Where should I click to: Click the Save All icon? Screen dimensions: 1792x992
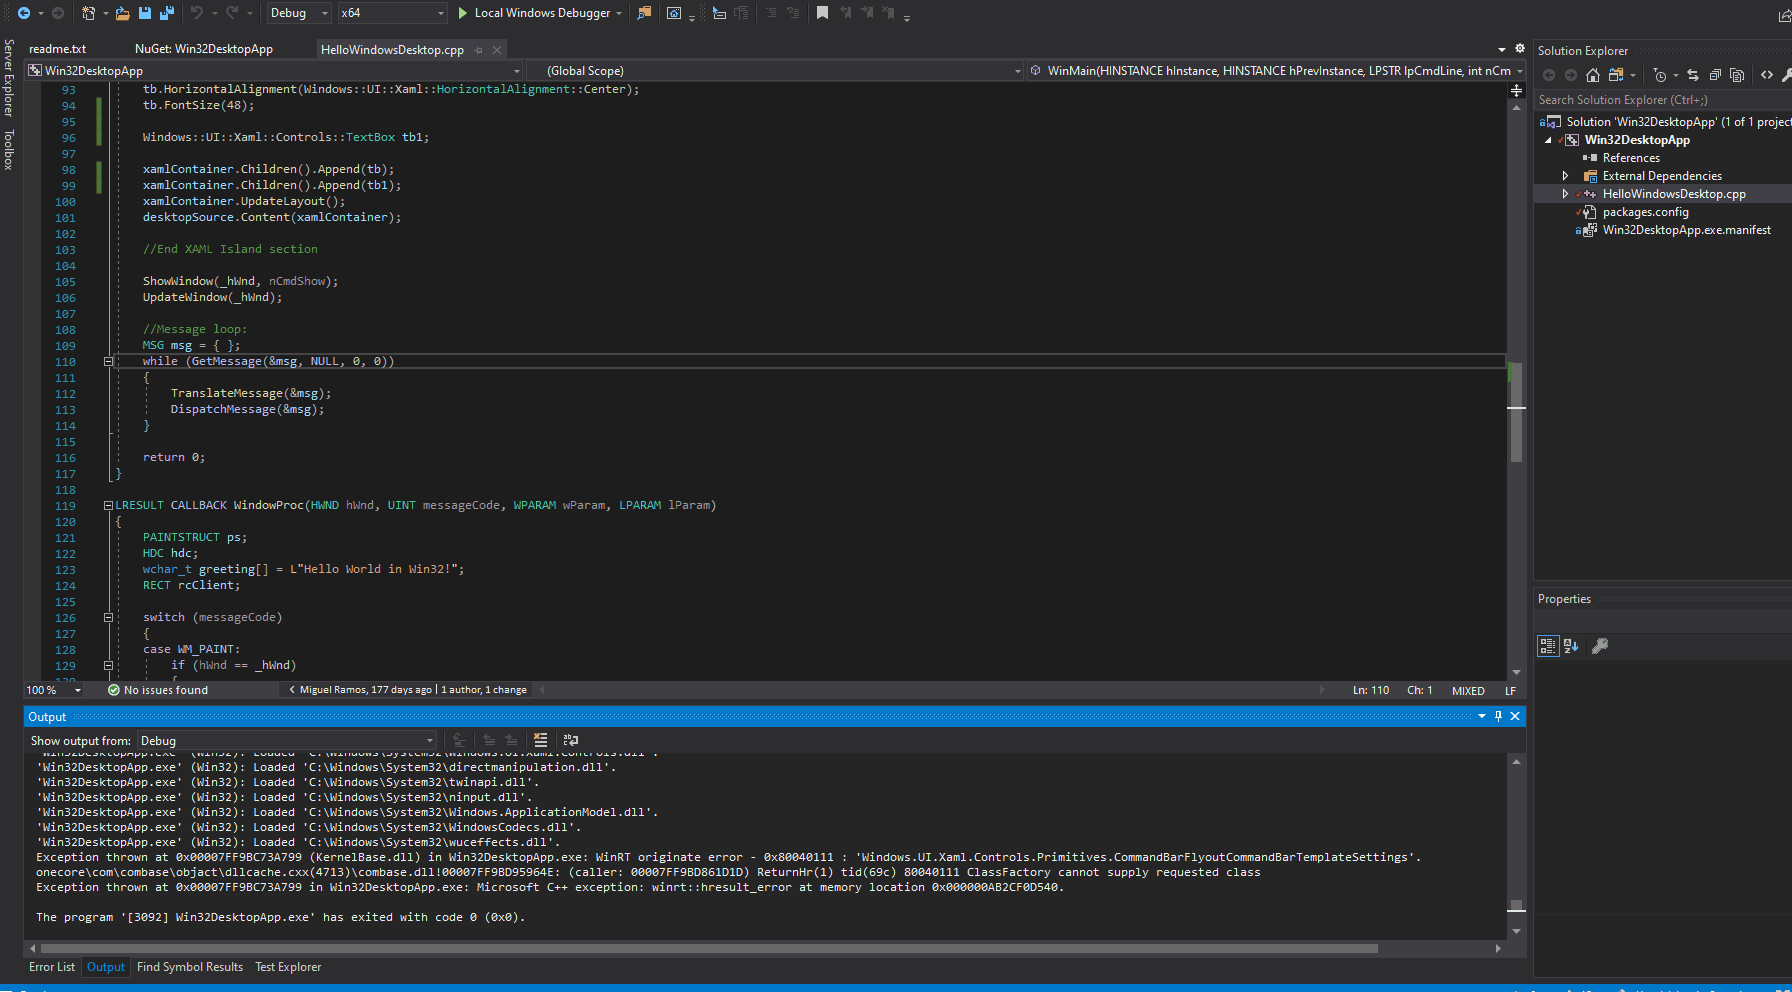coord(167,13)
